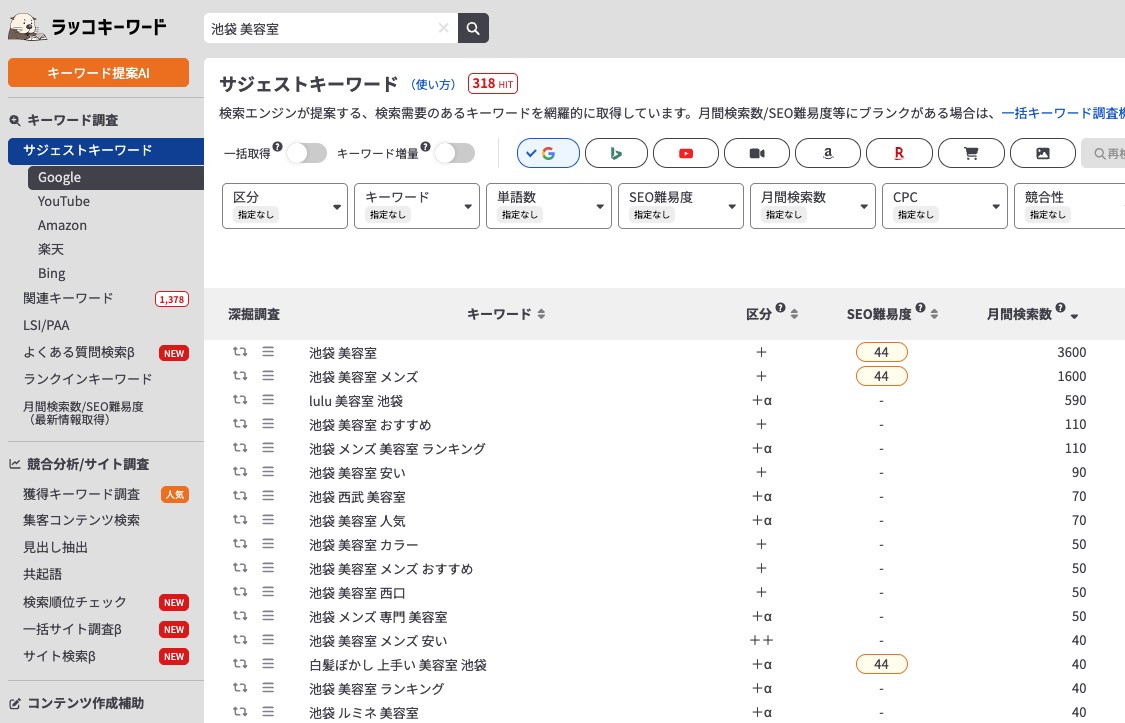Open the 使い方 help link

pyautogui.click(x=433, y=85)
